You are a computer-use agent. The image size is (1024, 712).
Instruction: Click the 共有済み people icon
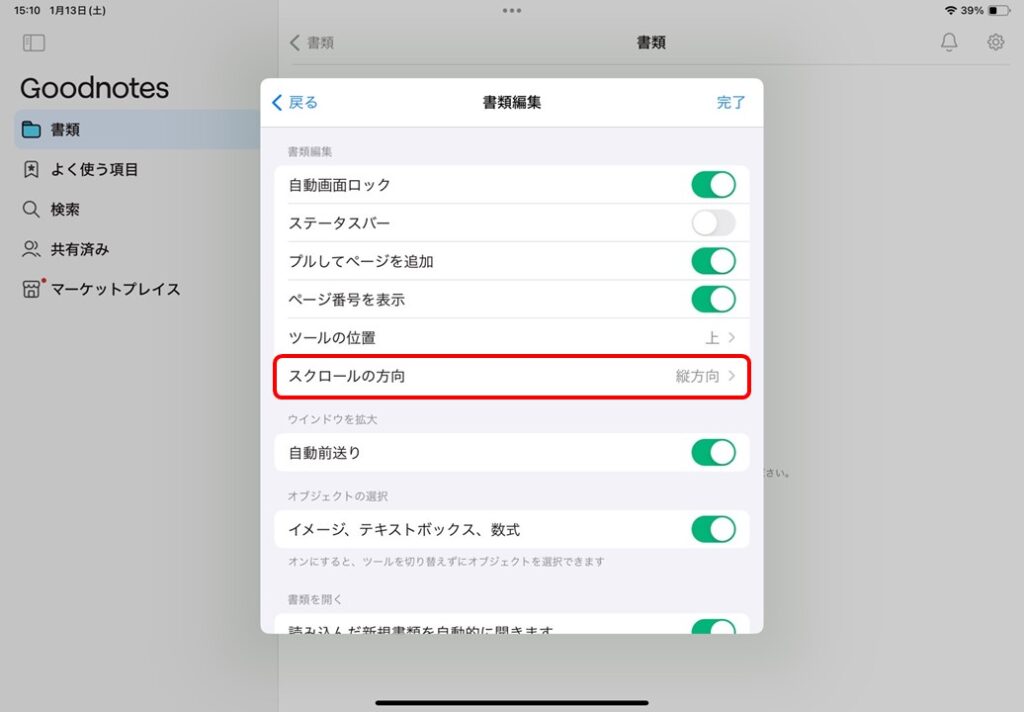[x=31, y=249]
